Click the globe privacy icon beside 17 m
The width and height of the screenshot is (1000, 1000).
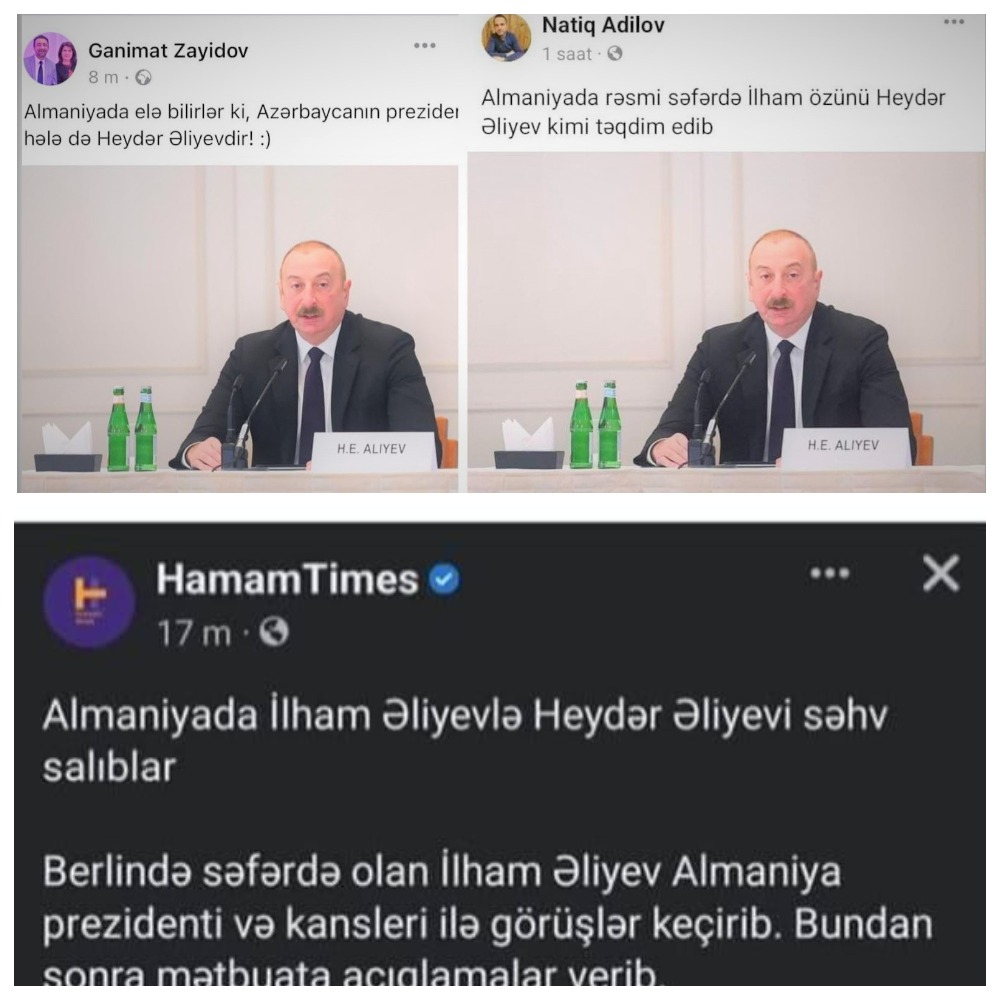pos(274,632)
